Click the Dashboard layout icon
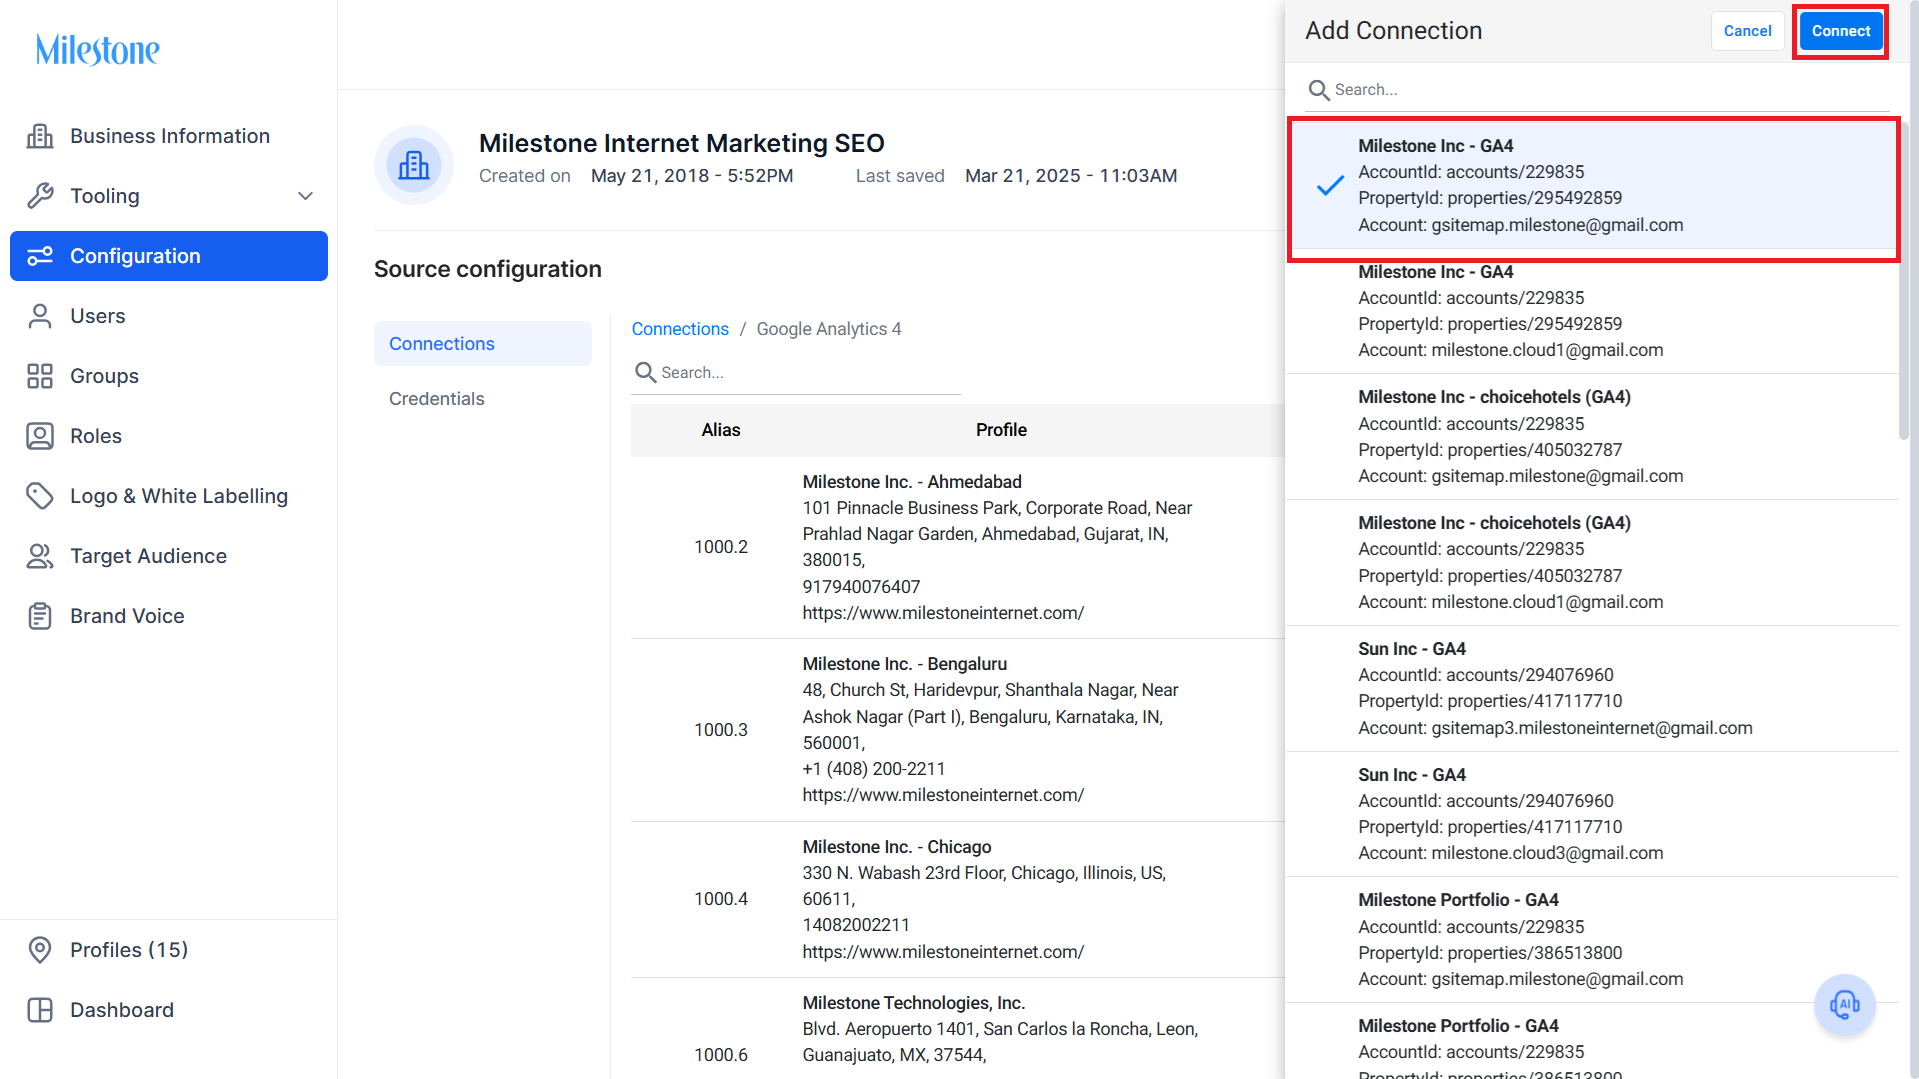Image resolution: width=1919 pixels, height=1079 pixels. click(40, 1010)
